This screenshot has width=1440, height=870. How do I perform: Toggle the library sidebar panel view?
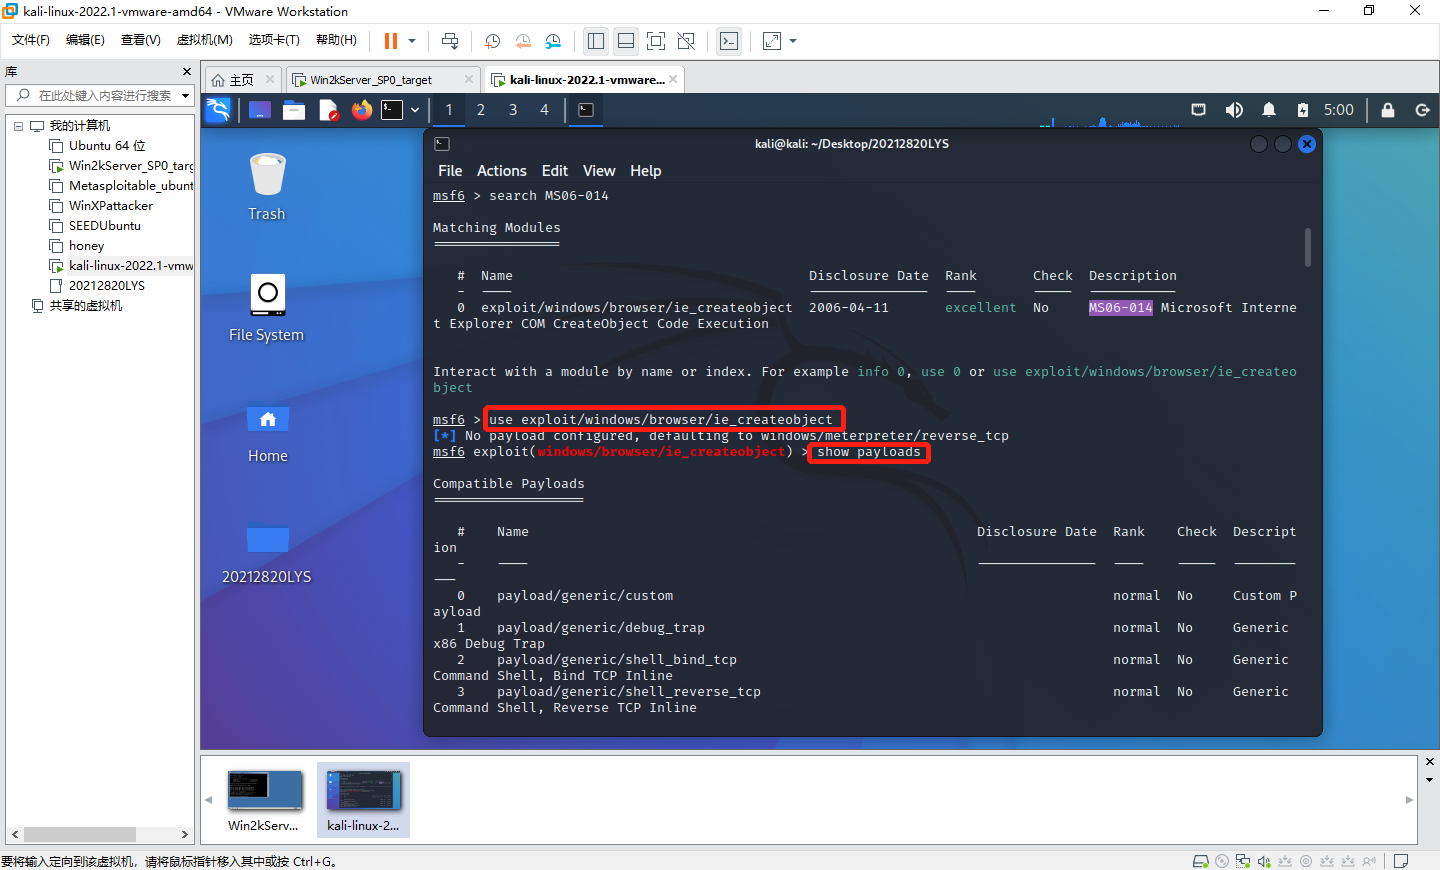coord(596,41)
